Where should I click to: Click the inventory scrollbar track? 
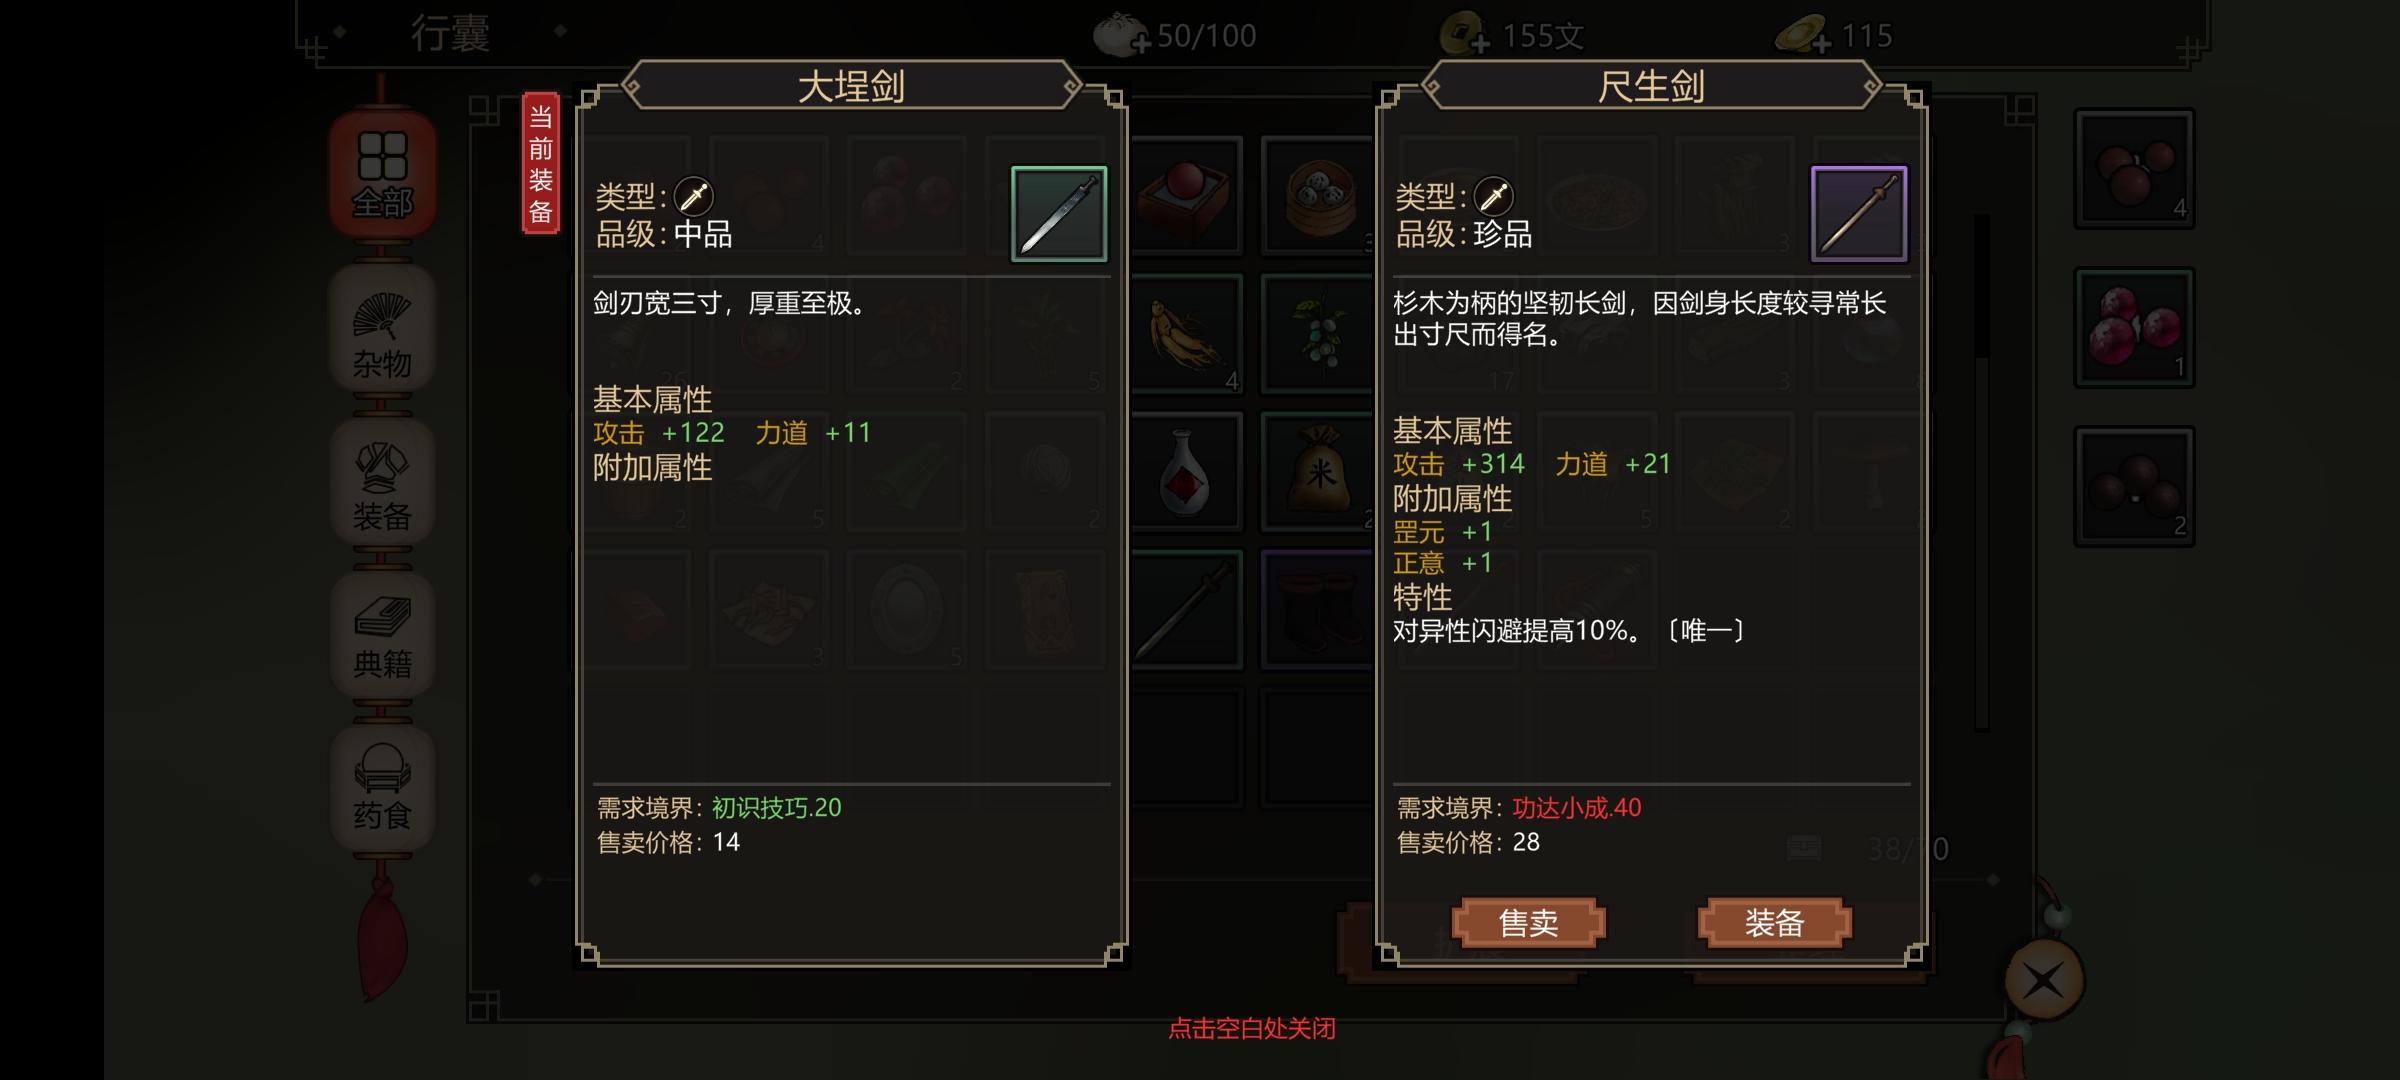click(x=1981, y=472)
